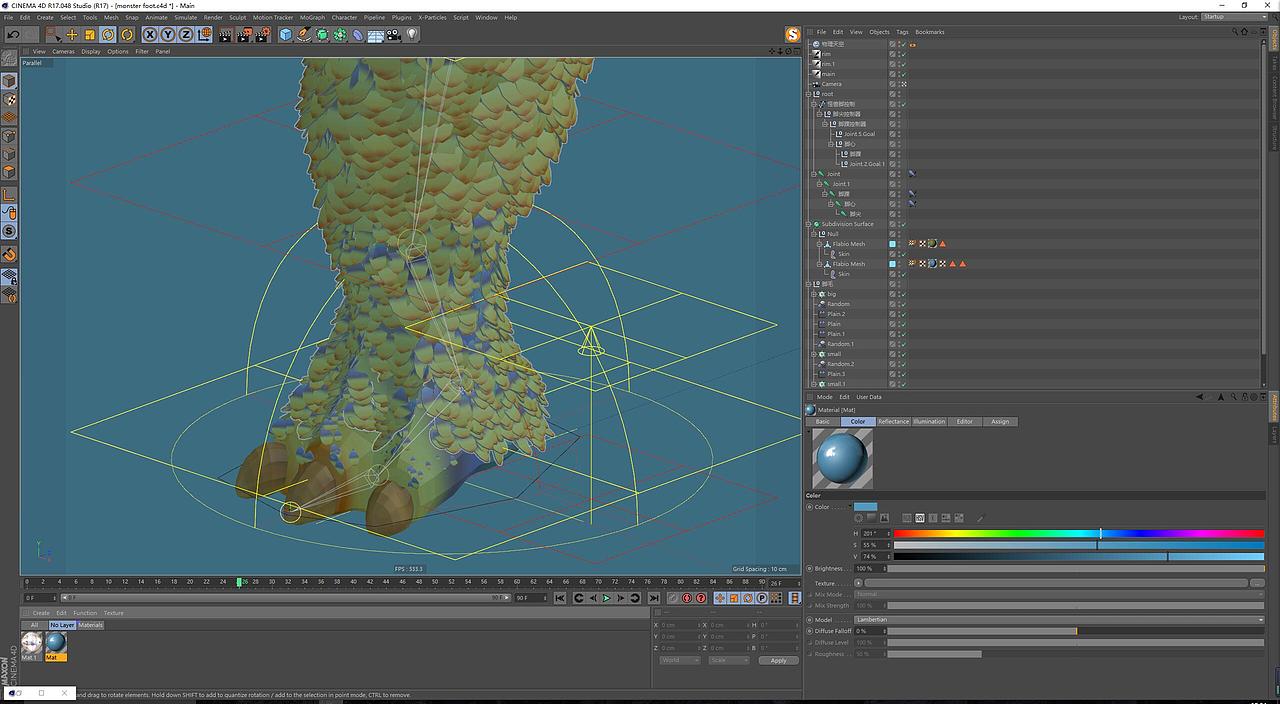The width and height of the screenshot is (1280, 704).
Task: Toggle the Position keyframe icon
Action: coord(720,598)
